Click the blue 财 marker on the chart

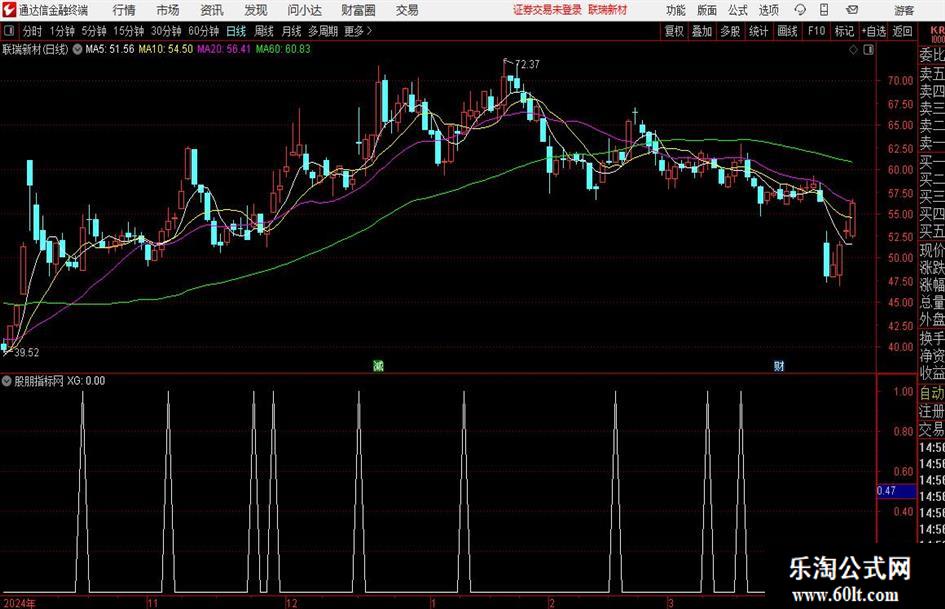tap(779, 365)
